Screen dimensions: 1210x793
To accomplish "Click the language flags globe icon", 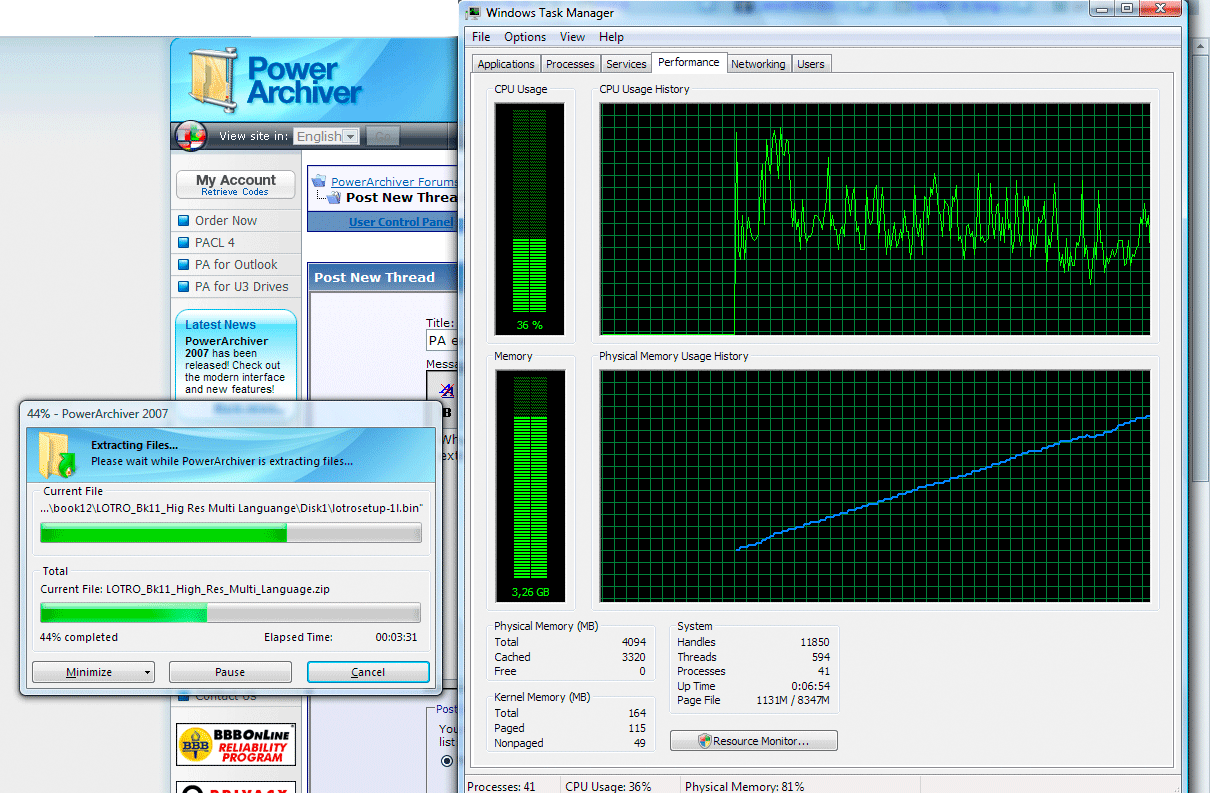I will [190, 136].
